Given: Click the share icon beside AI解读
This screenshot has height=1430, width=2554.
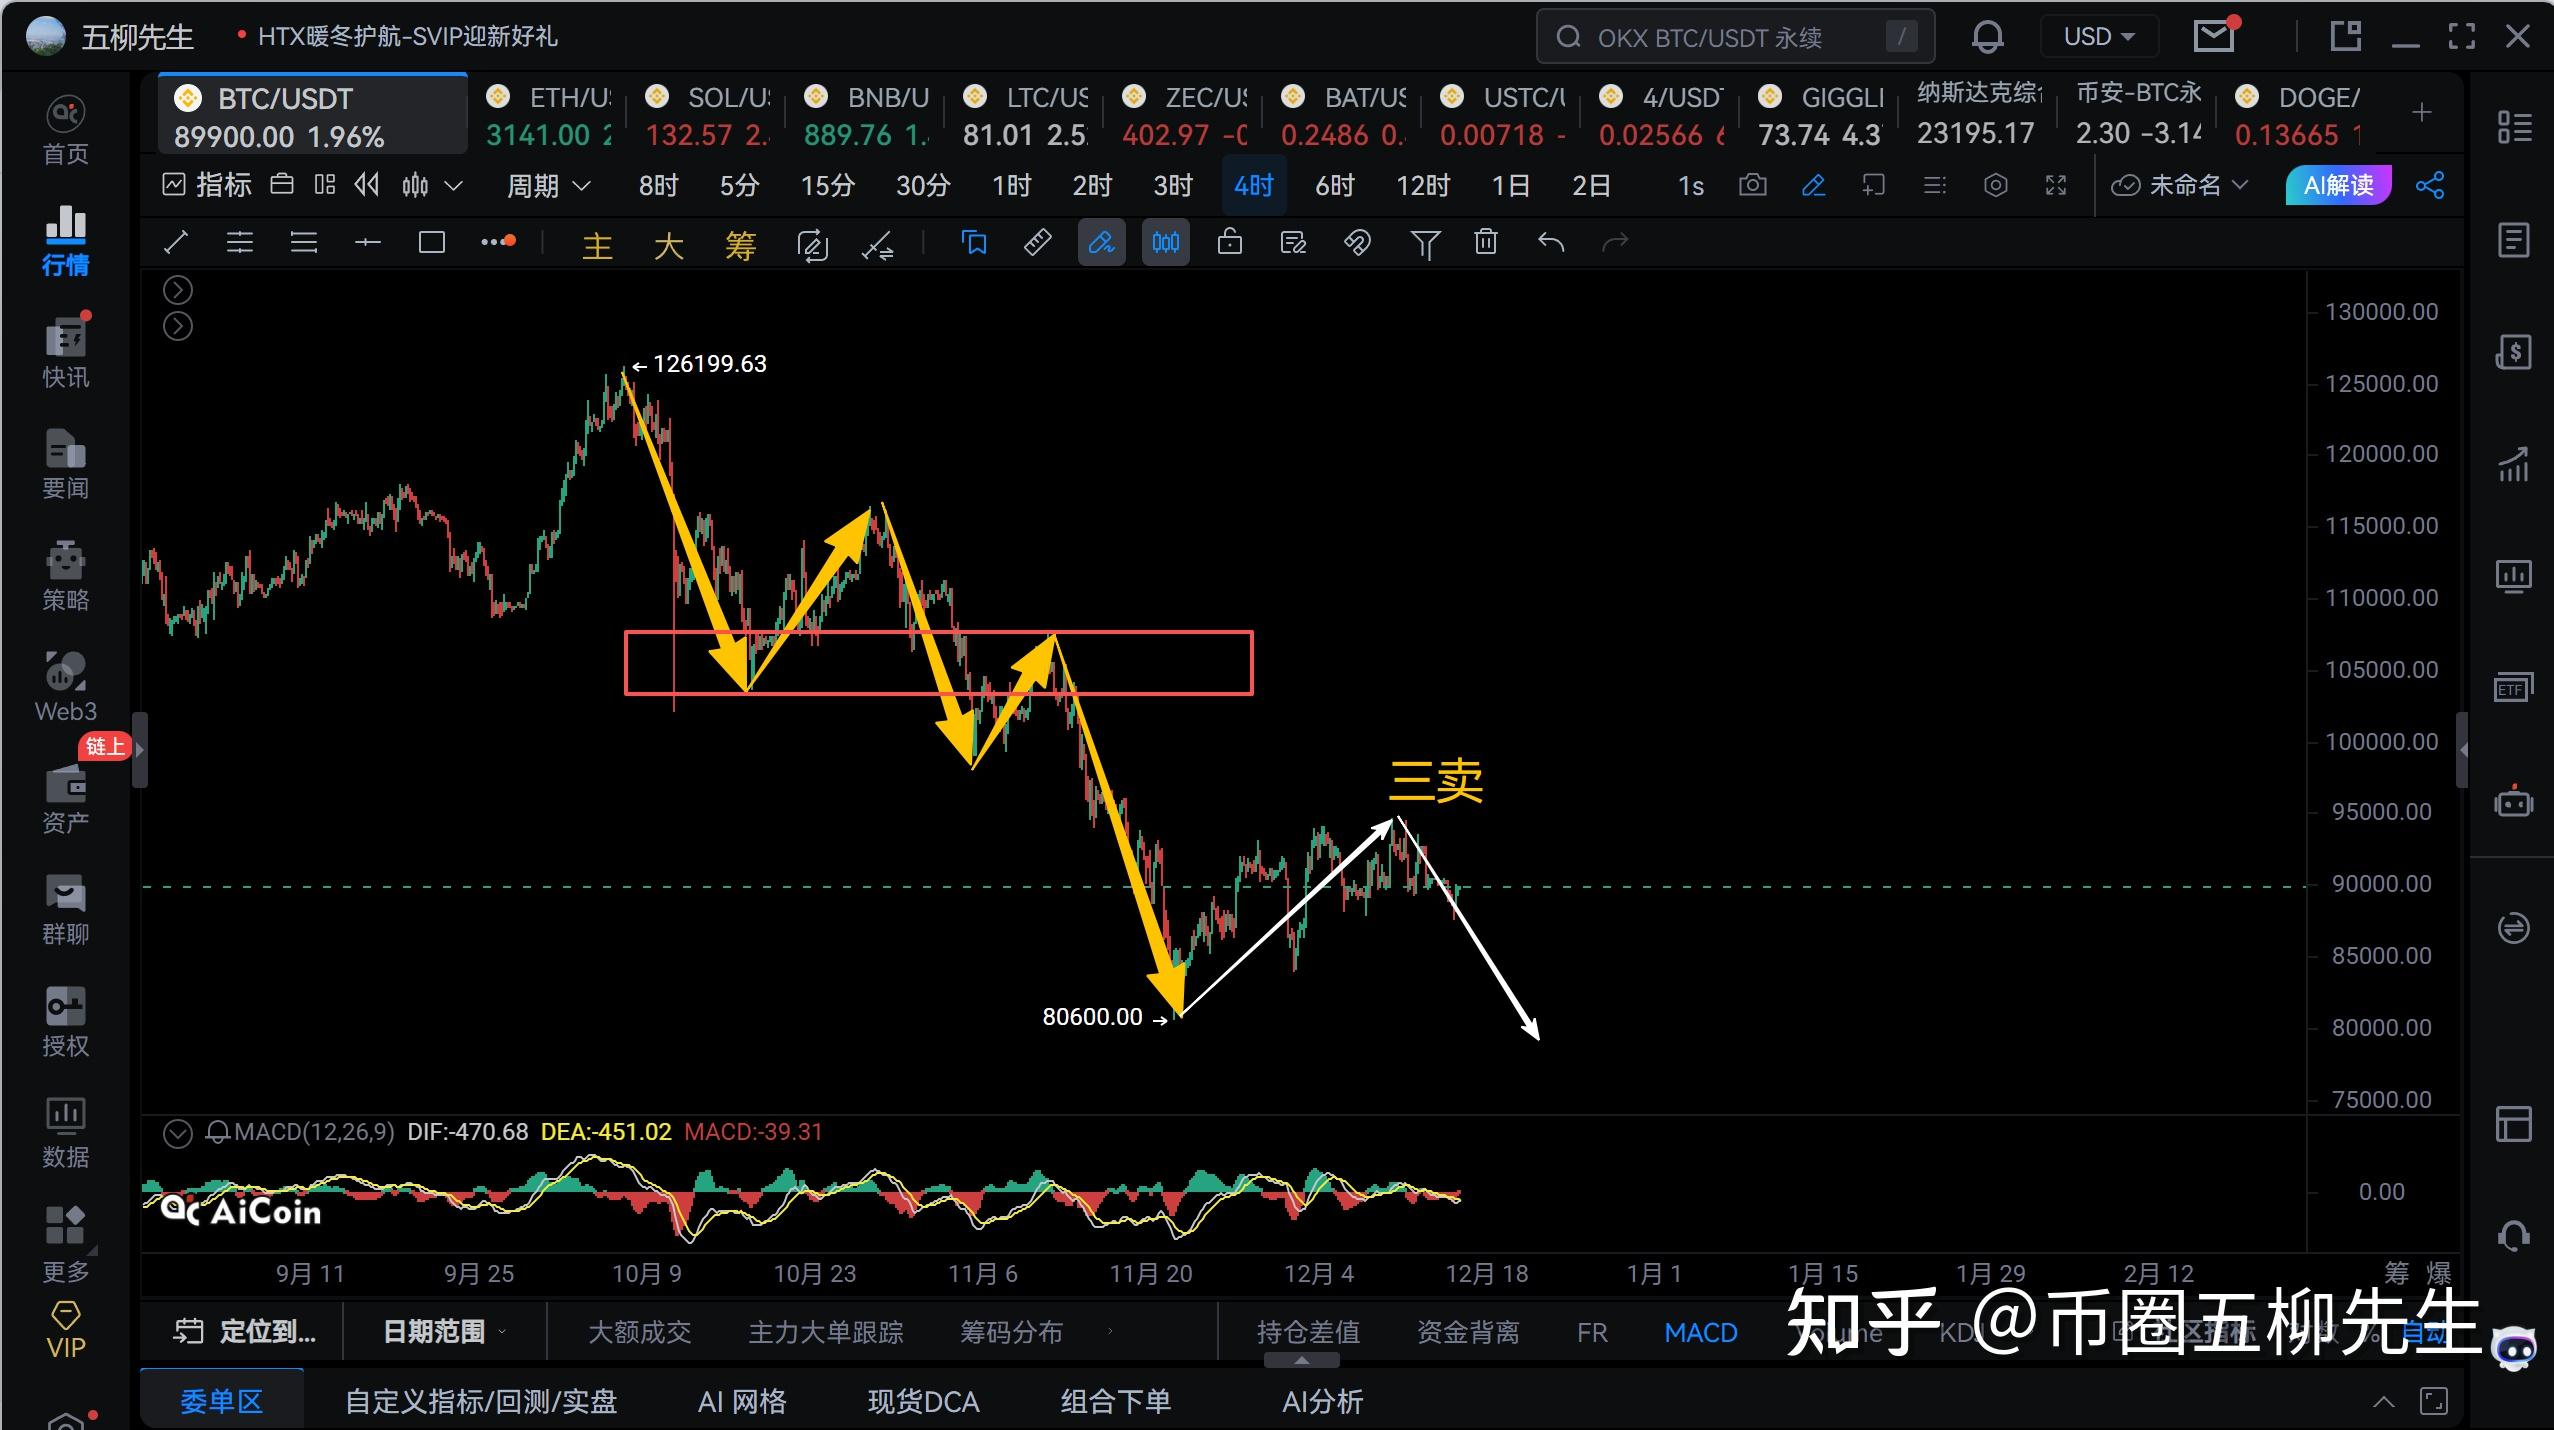Looking at the screenshot, I should [2430, 186].
